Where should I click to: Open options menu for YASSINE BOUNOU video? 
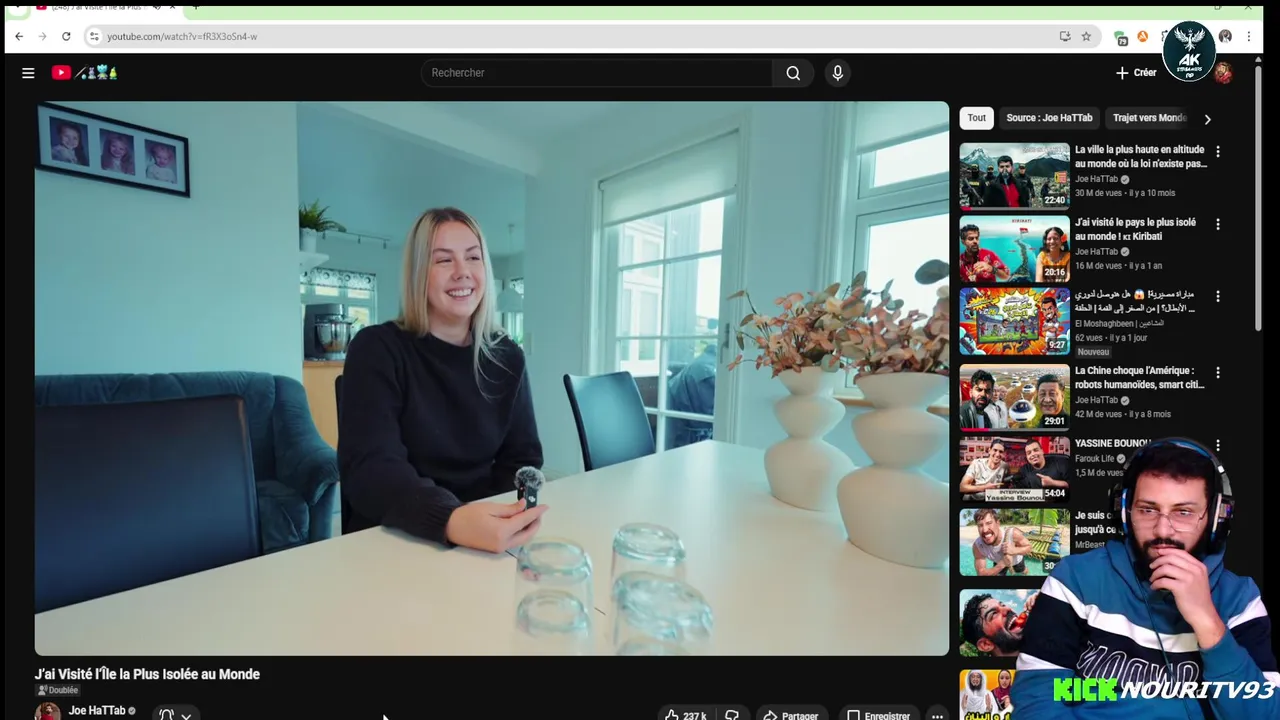[x=1217, y=445]
